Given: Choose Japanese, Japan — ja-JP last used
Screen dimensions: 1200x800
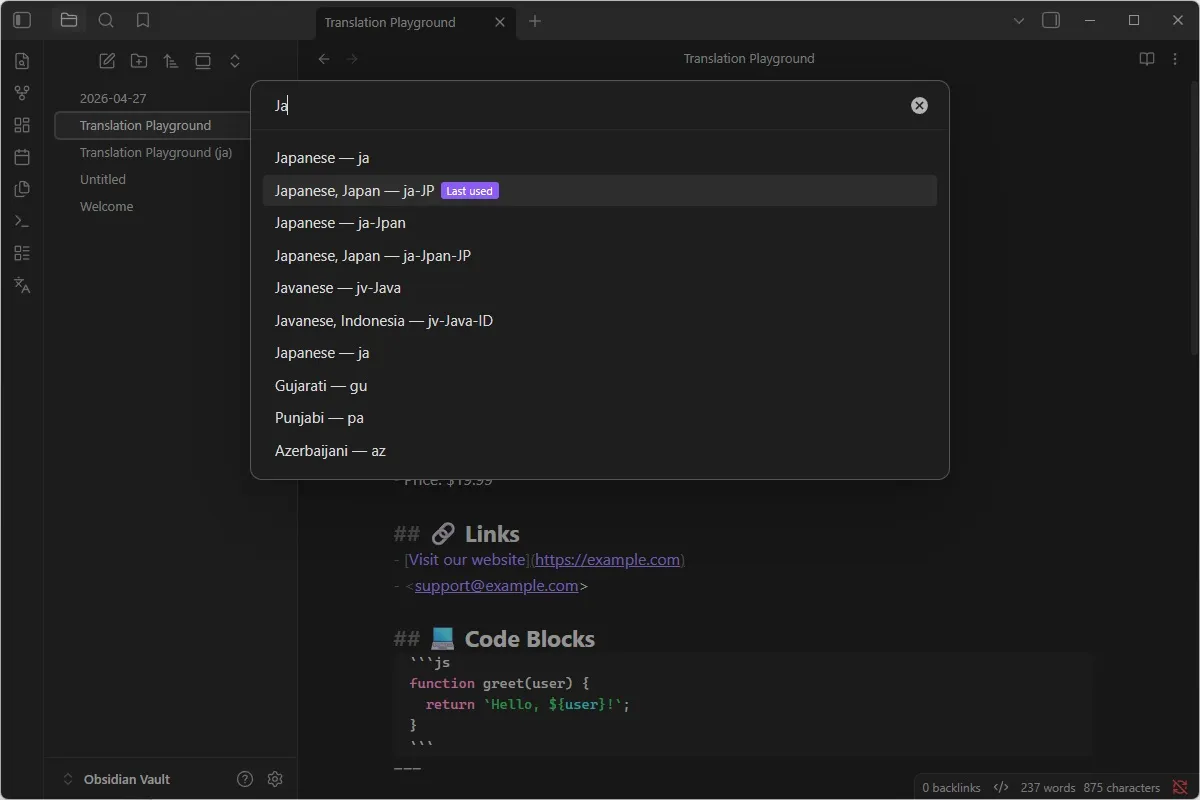Looking at the screenshot, I should point(600,190).
